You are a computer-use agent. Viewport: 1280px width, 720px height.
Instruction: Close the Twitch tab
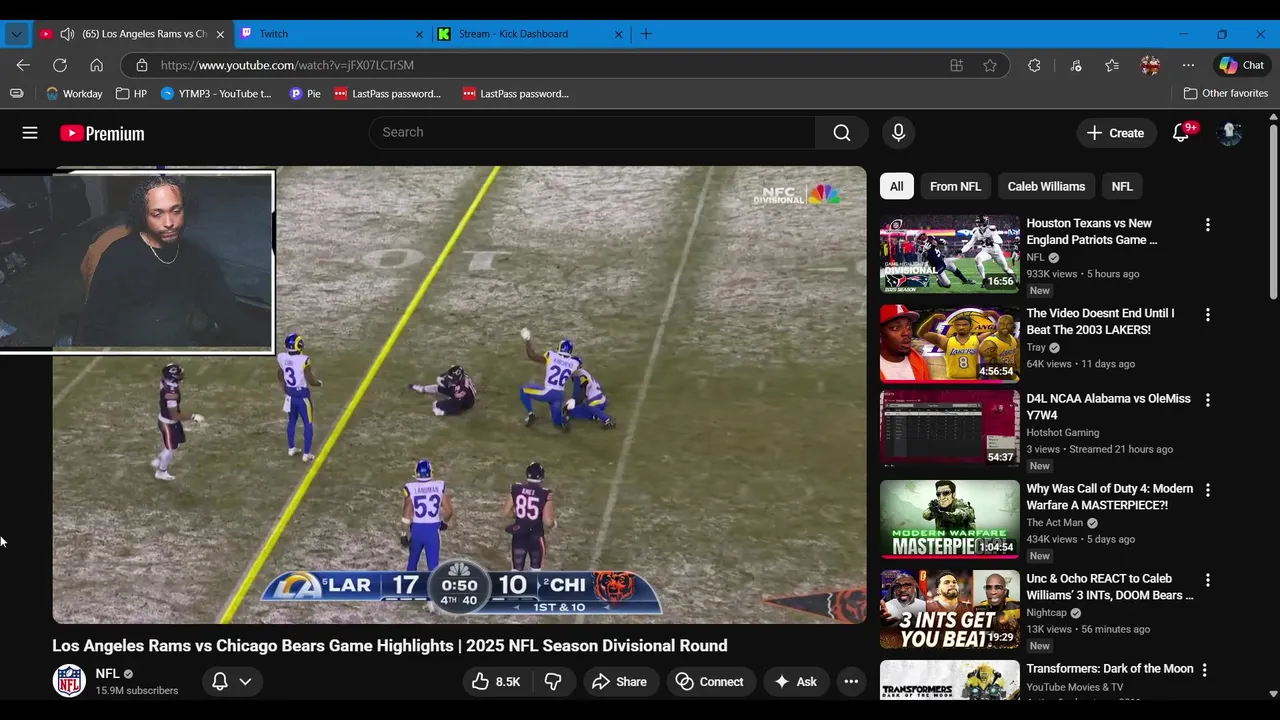point(419,34)
